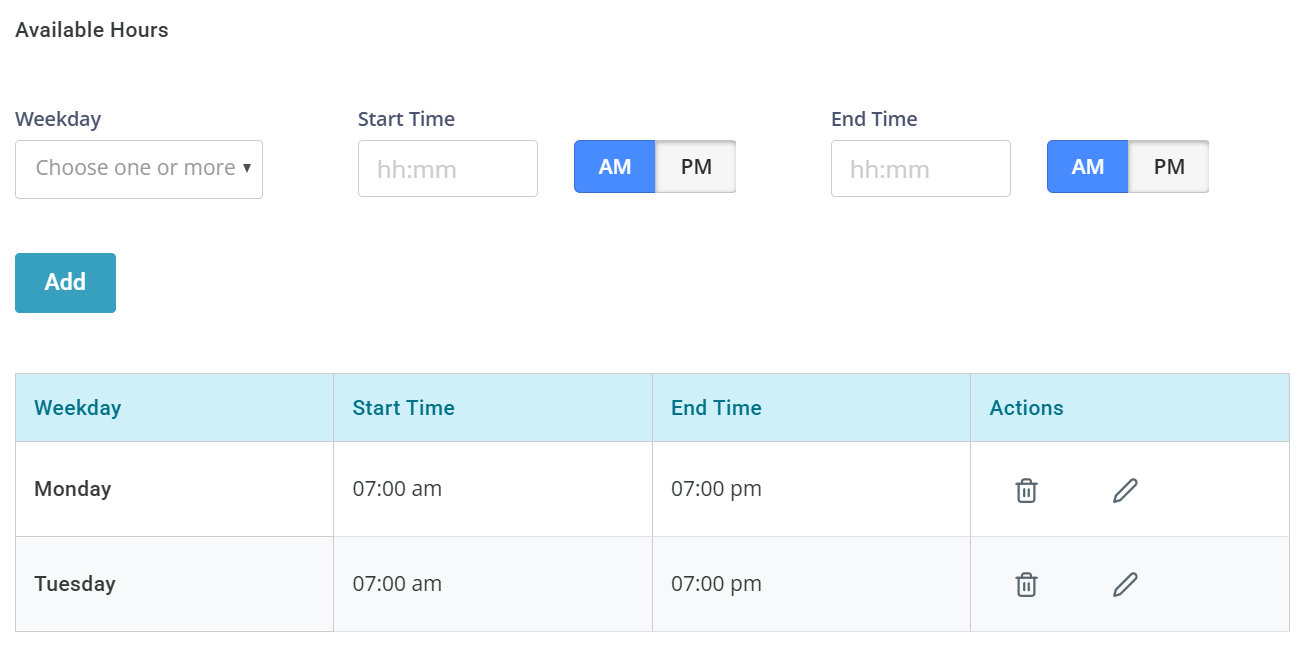Edit the Monday availability row
The width and height of the screenshot is (1306, 649).
(1125, 490)
